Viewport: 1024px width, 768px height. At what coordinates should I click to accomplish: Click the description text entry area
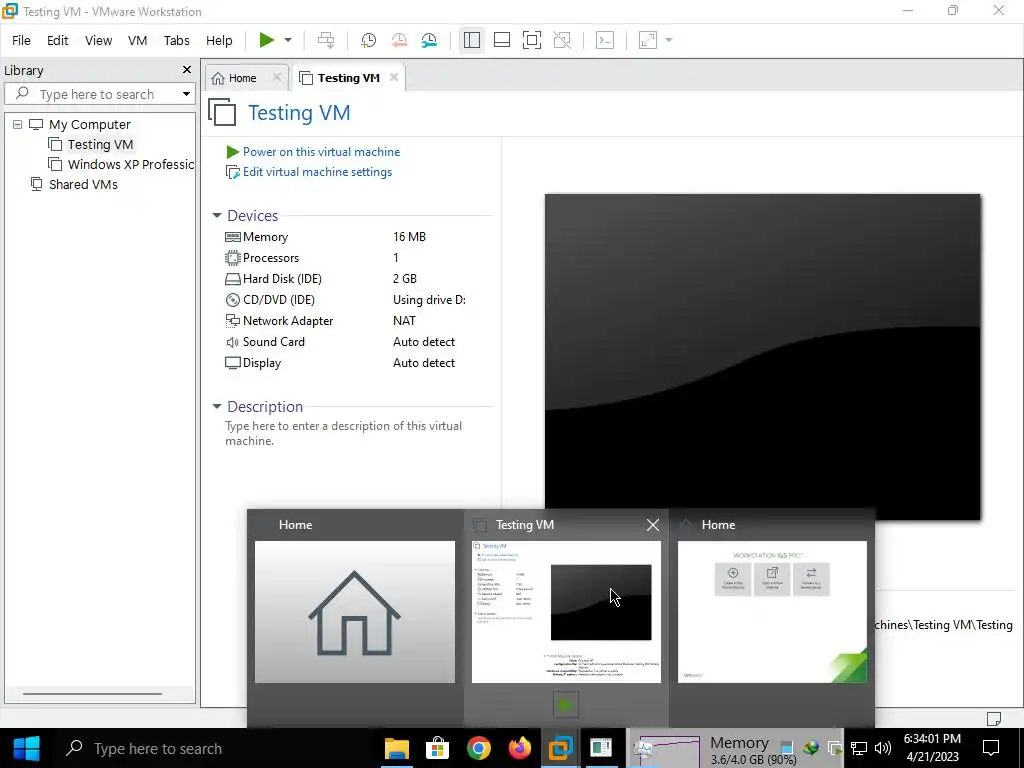(x=344, y=433)
